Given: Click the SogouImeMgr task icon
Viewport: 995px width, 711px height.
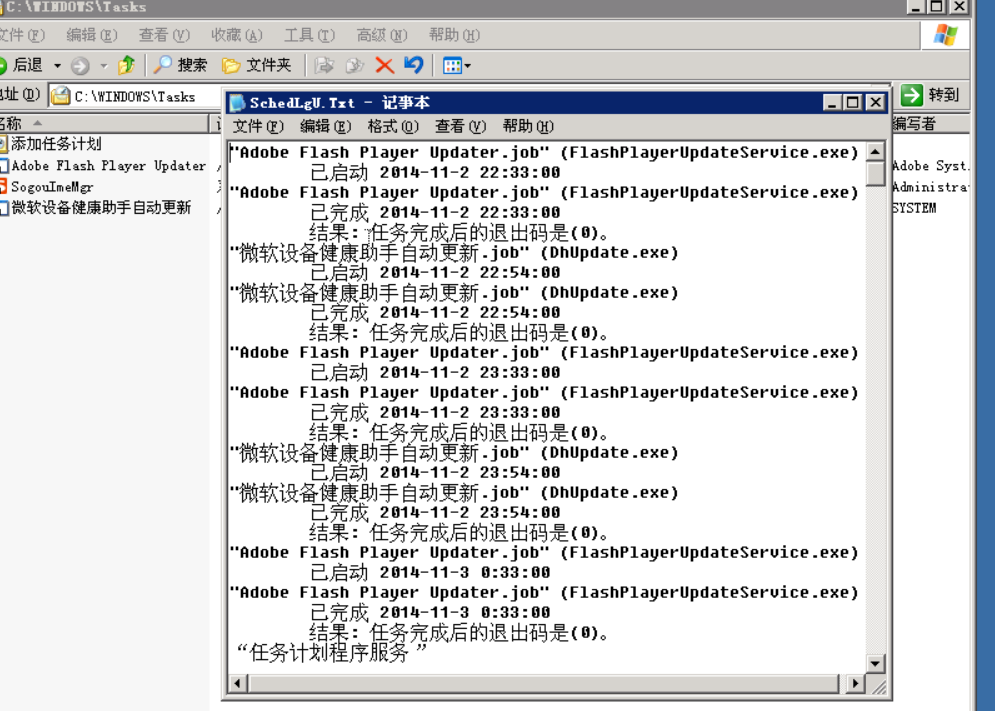Looking at the screenshot, I should [3, 187].
